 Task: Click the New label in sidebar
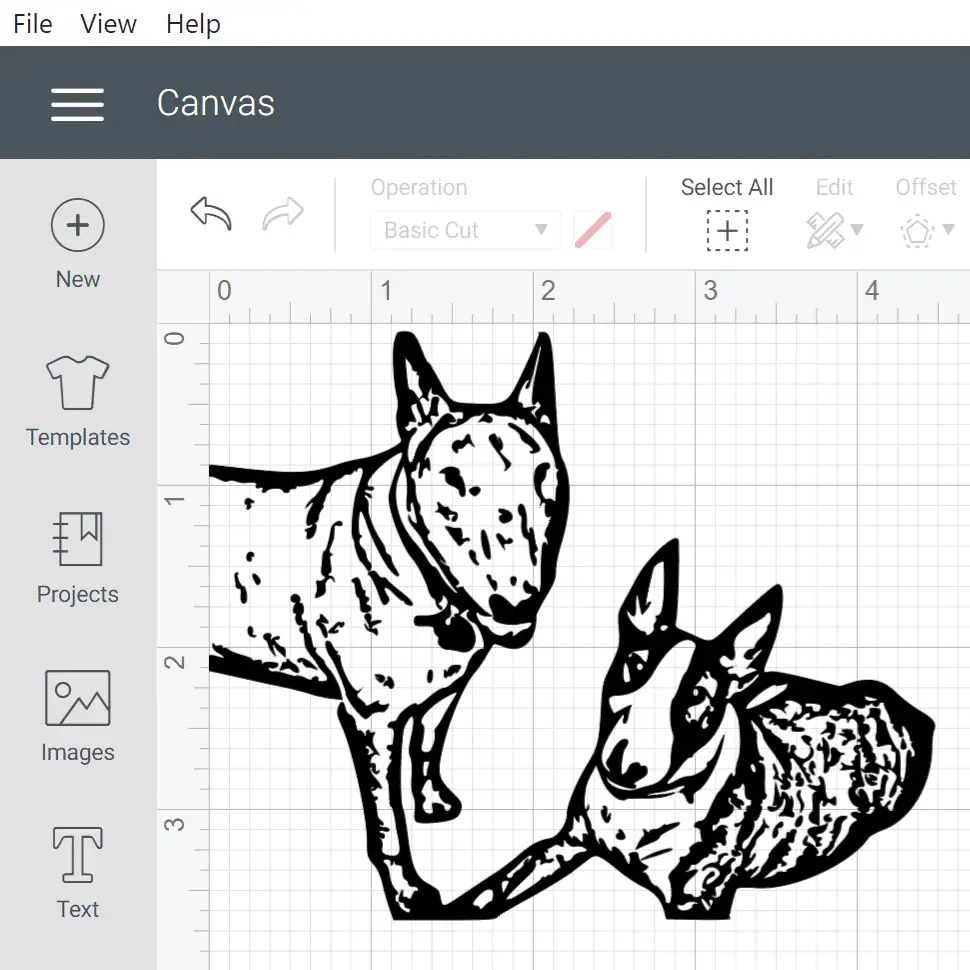(x=78, y=280)
